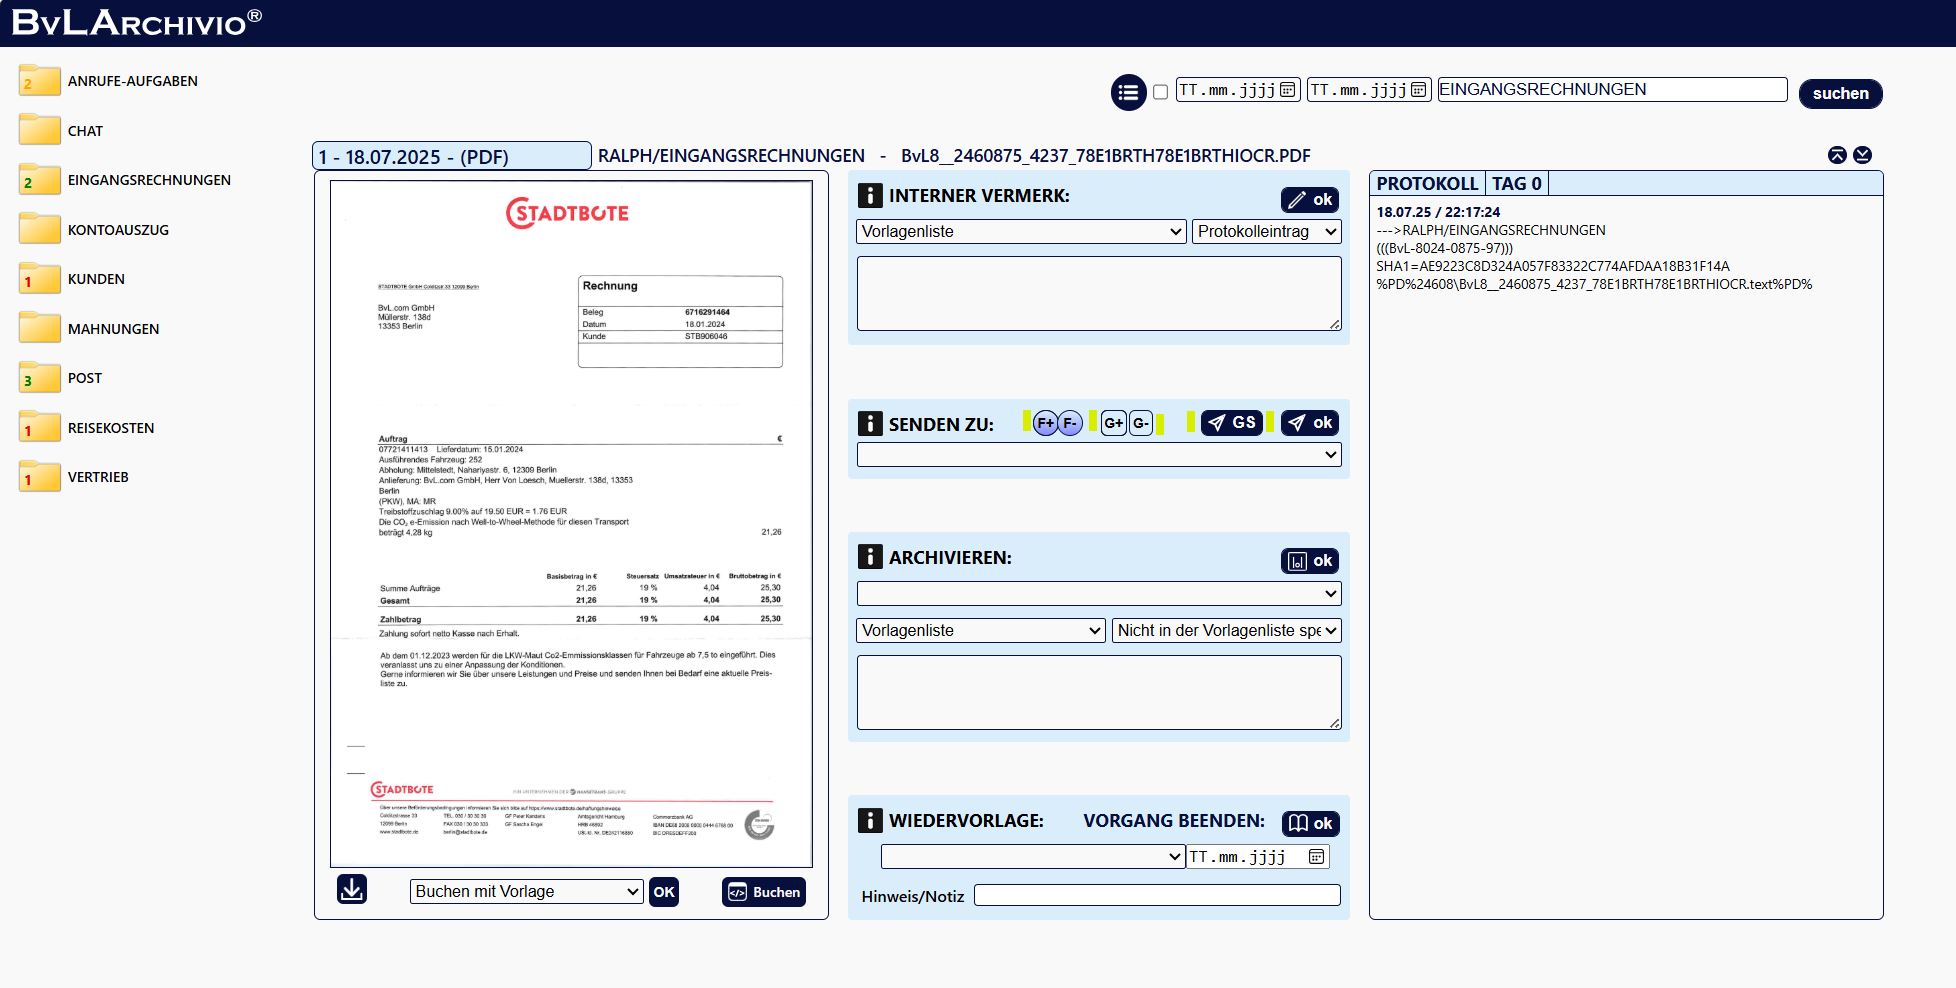This screenshot has height=988, width=1956.
Task: Click the expand down arrow icon above protocol
Action: pos(1862,155)
